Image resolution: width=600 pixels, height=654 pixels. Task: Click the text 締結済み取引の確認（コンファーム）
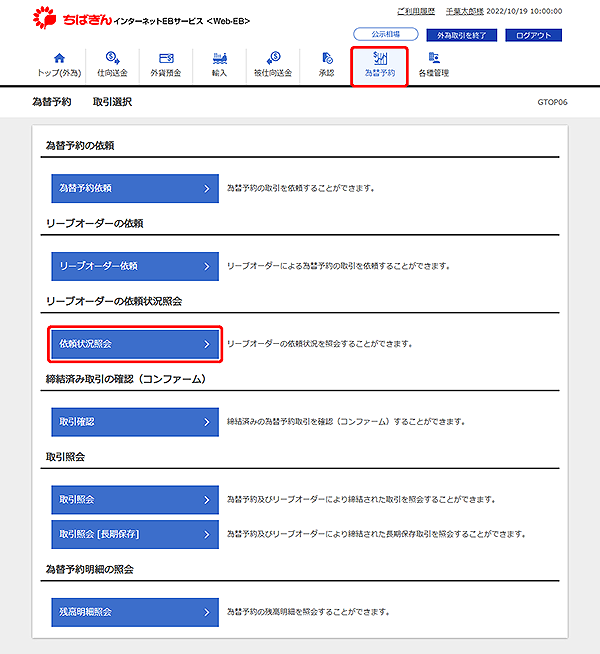coord(126,379)
